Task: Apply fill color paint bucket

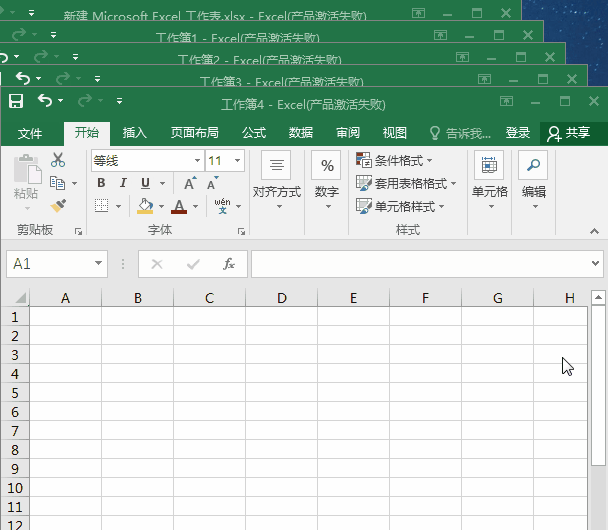Action: [145, 206]
